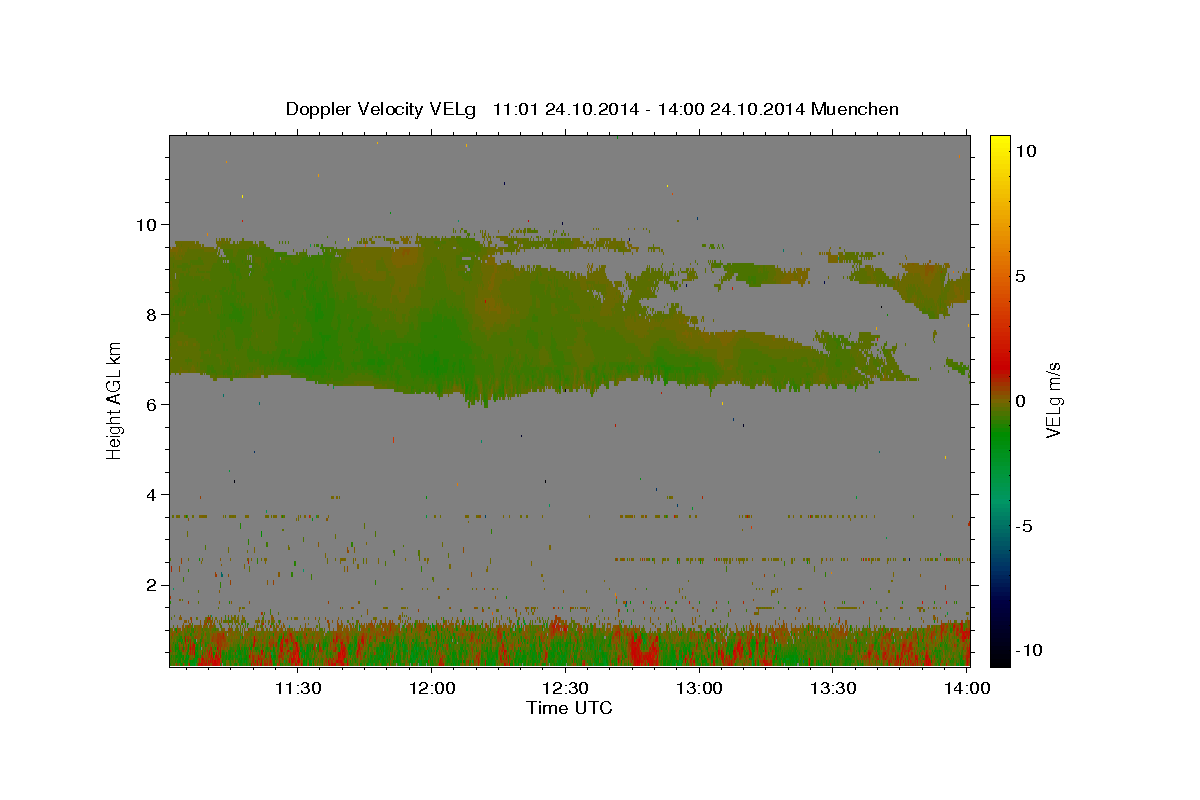Image resolution: width=1200 pixels, height=800 pixels.
Task: Click the 13:00 time tick label
Action: pyautogui.click(x=699, y=688)
